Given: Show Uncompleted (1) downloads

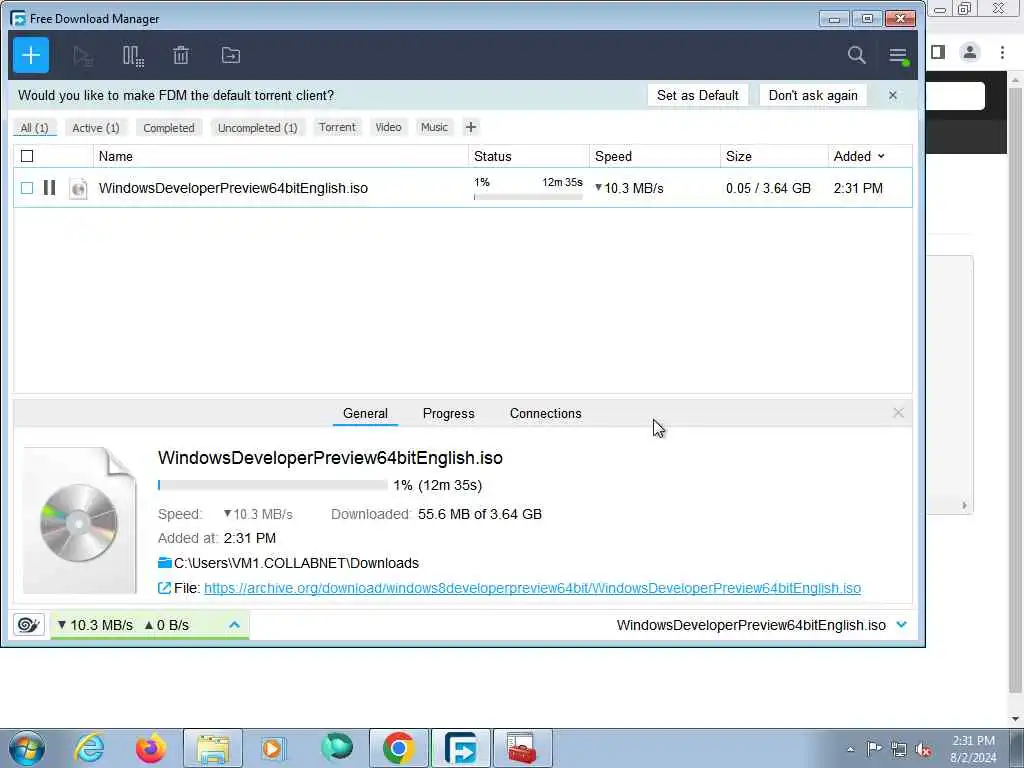Looking at the screenshot, I should [x=258, y=128].
